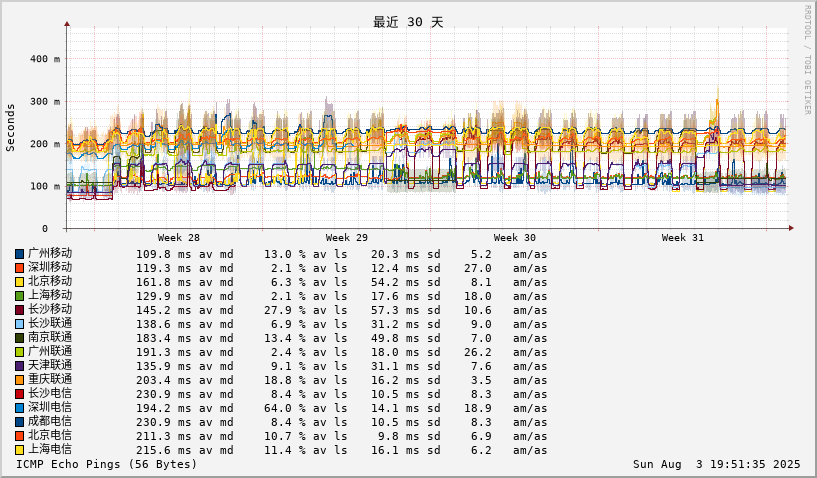The image size is (817, 478).
Task: Select the 深圳移动 legend label
Action: click(50, 267)
